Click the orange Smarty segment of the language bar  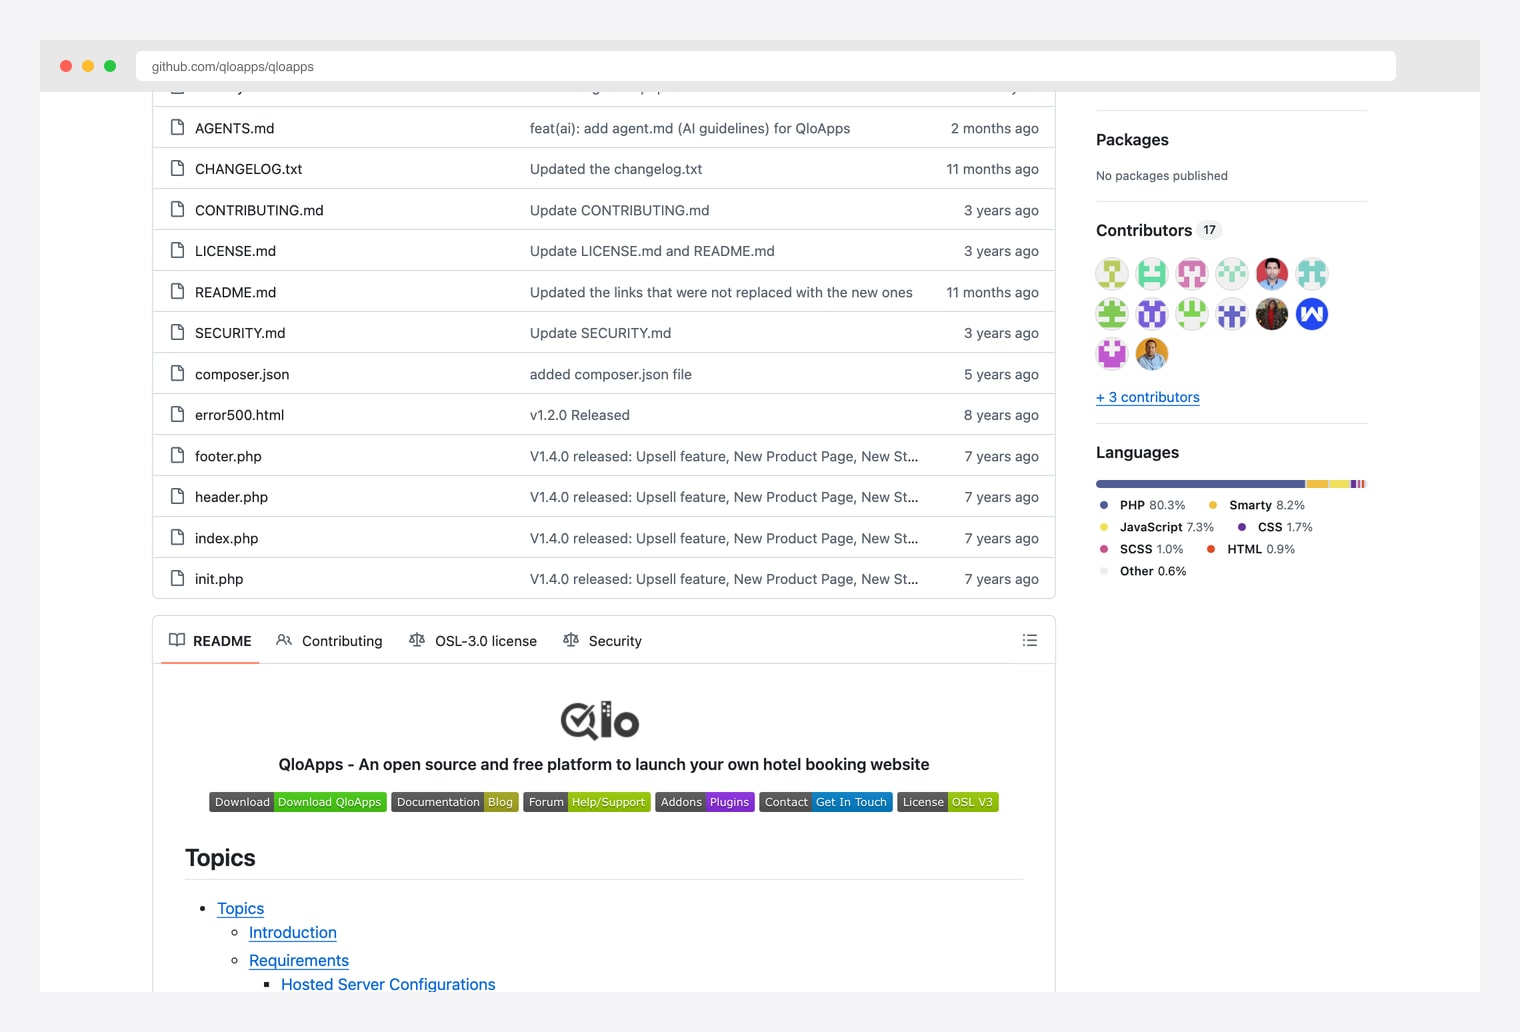(x=1317, y=484)
